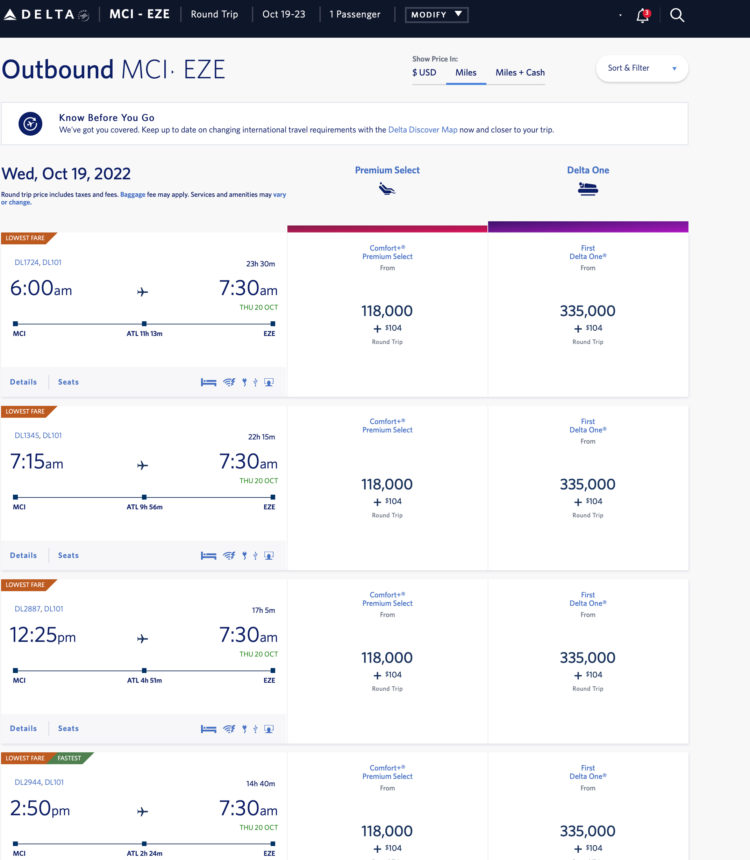Expand the MODIFY search dropdown
The height and width of the screenshot is (860, 750).
pos(436,15)
